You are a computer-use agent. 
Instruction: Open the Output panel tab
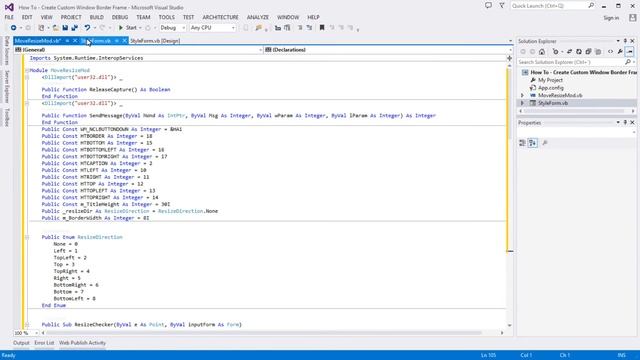click(21, 343)
